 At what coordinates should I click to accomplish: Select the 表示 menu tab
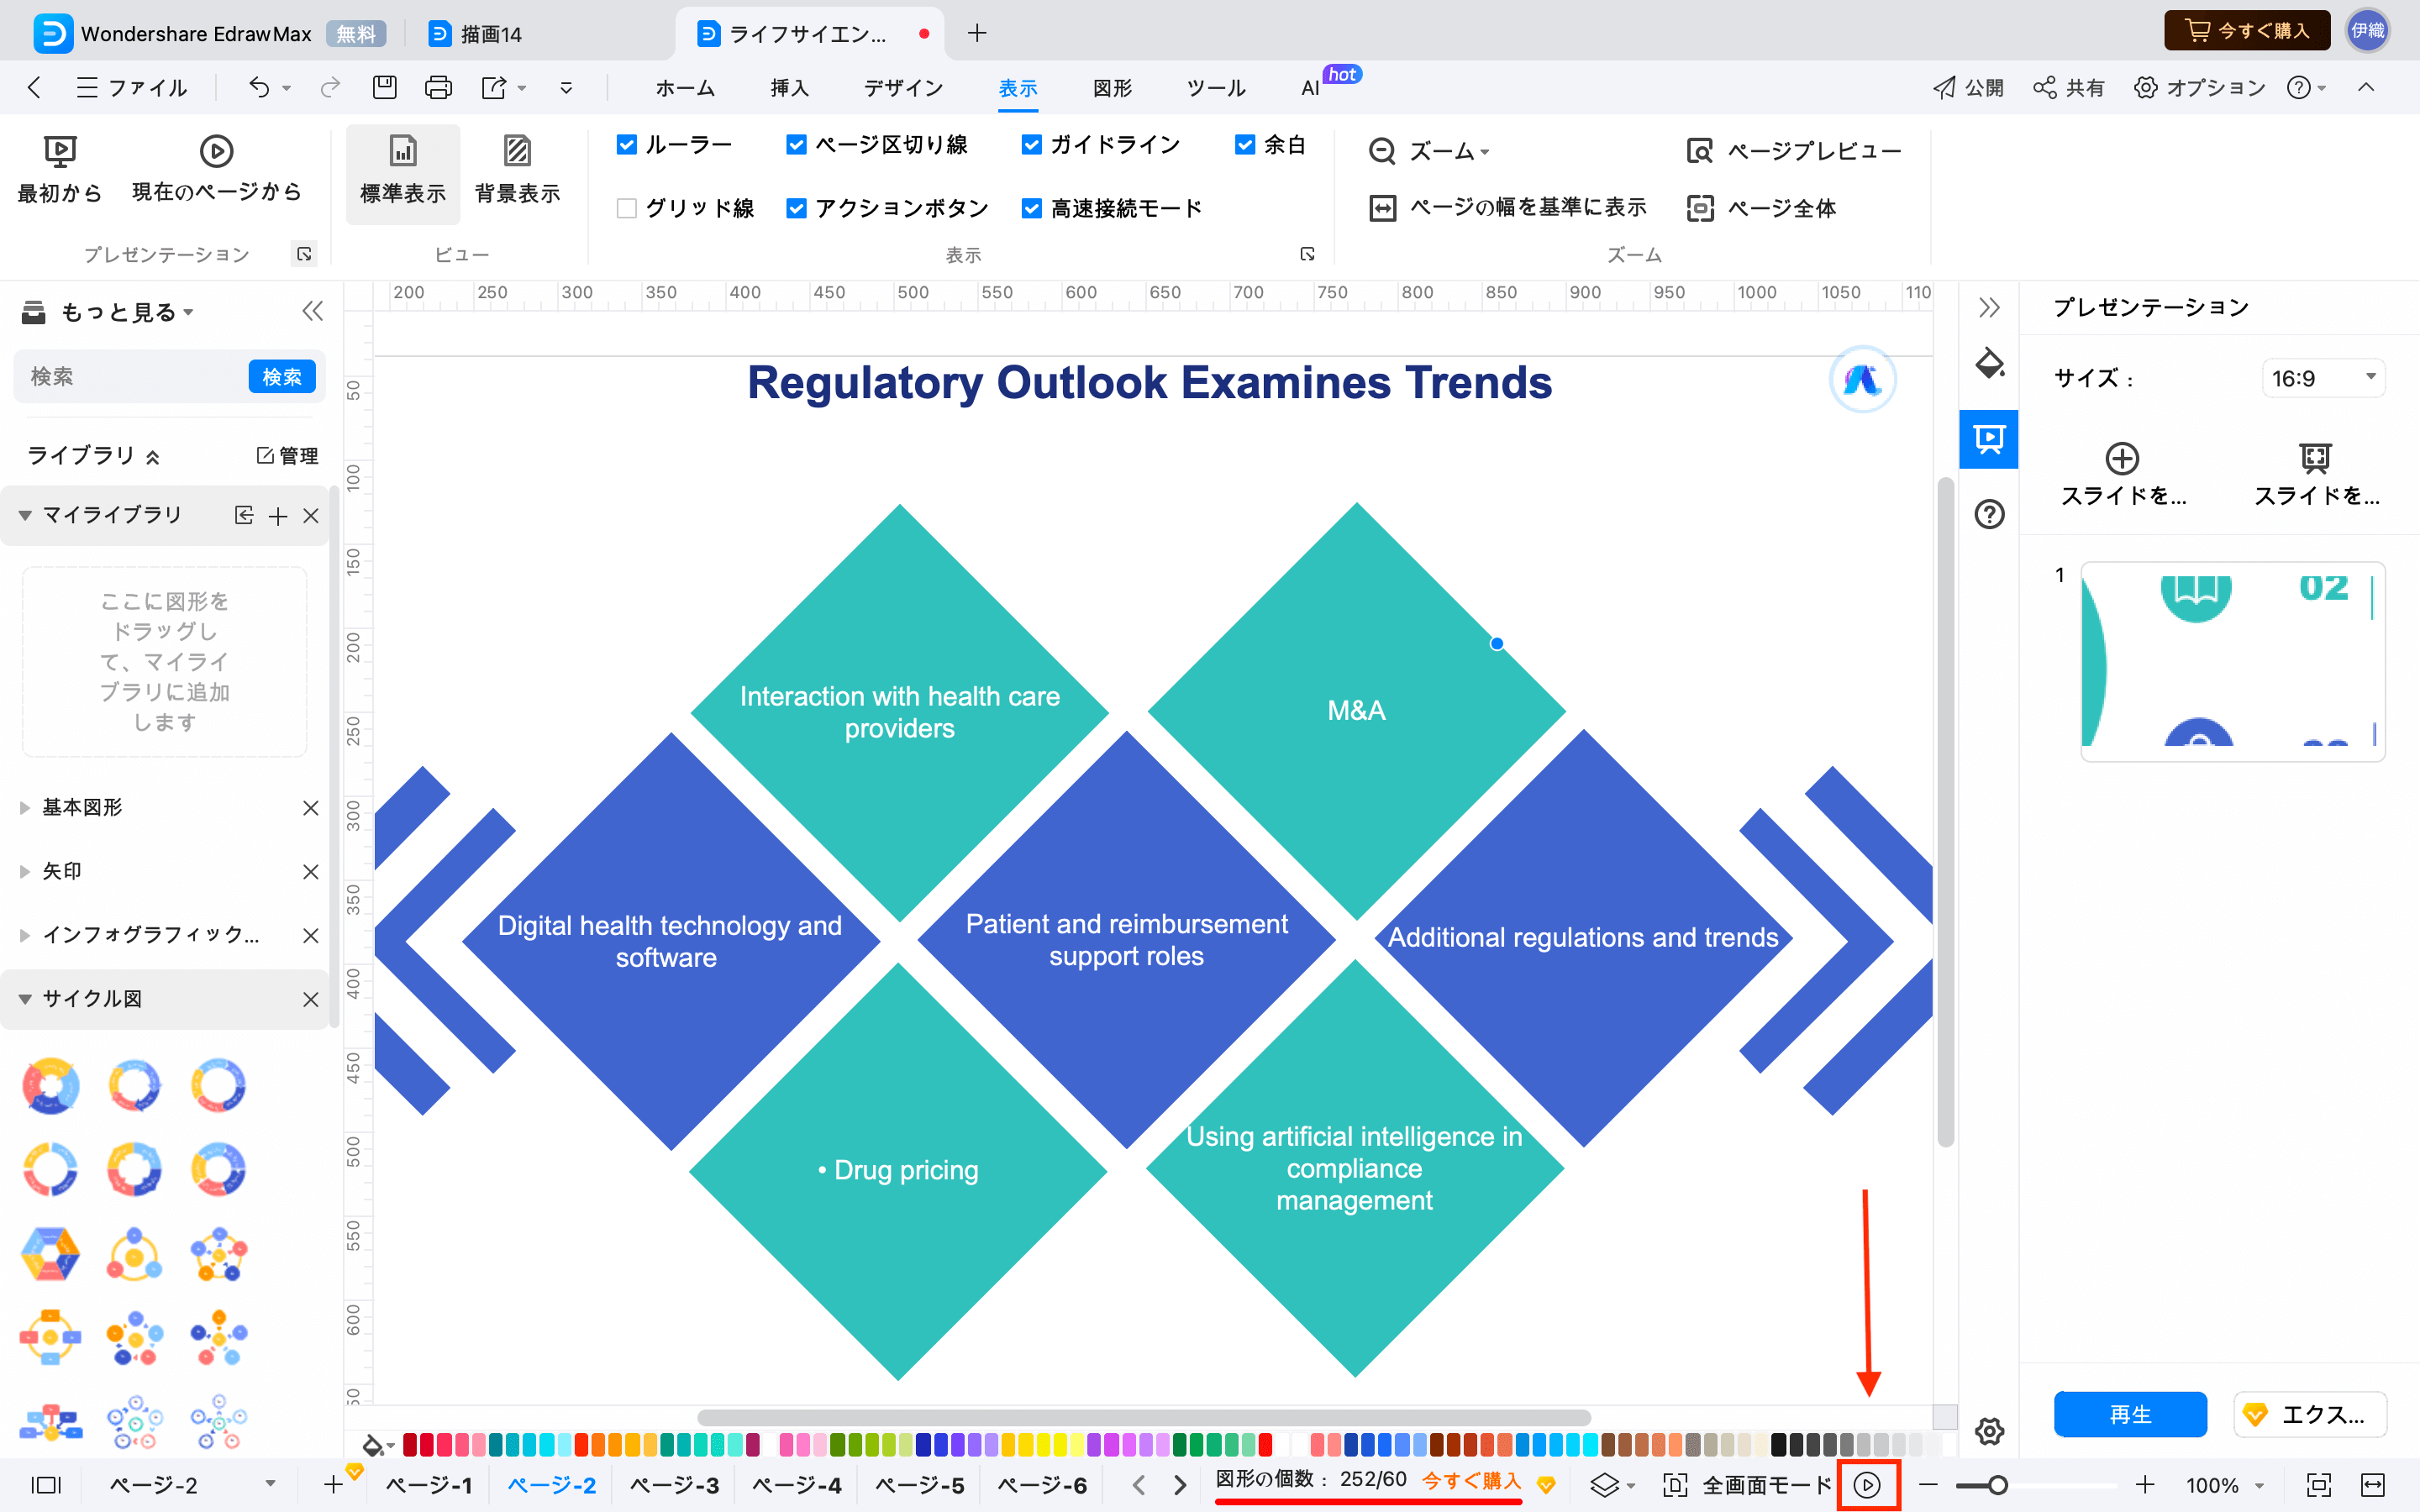click(1019, 87)
